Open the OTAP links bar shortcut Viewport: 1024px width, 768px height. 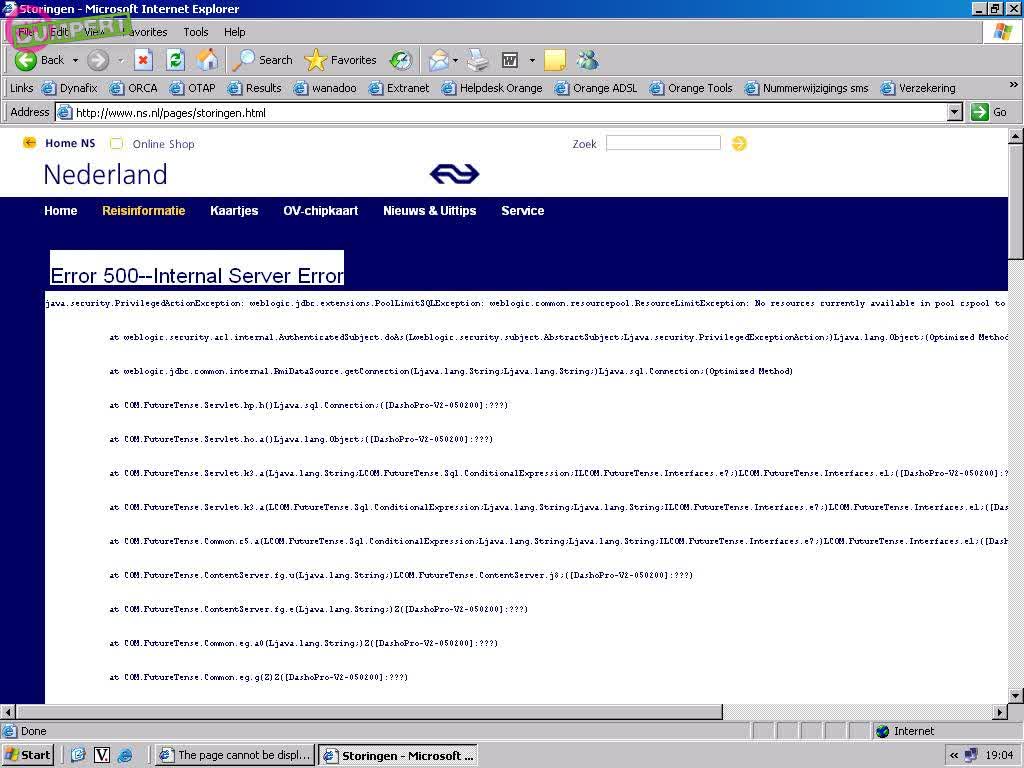pyautogui.click(x=193, y=88)
